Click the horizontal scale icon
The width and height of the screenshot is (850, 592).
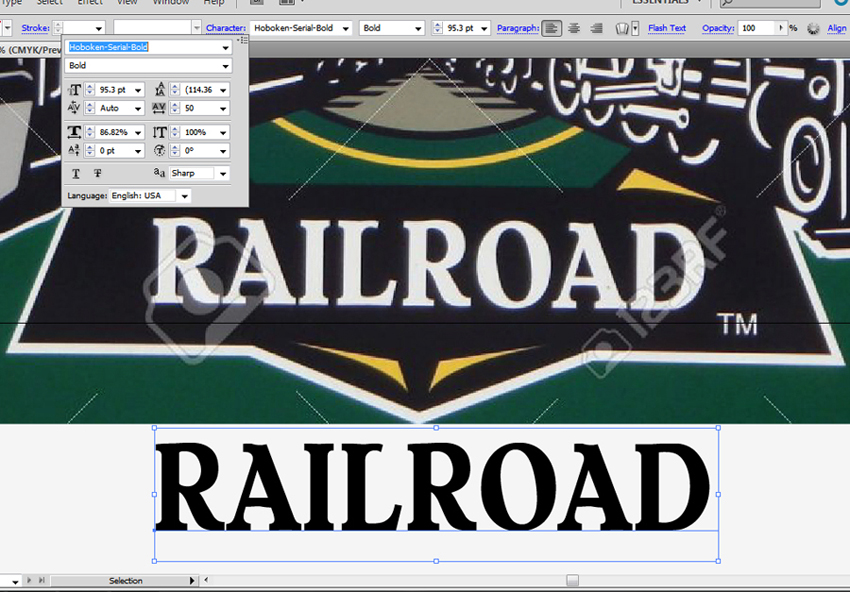point(74,132)
